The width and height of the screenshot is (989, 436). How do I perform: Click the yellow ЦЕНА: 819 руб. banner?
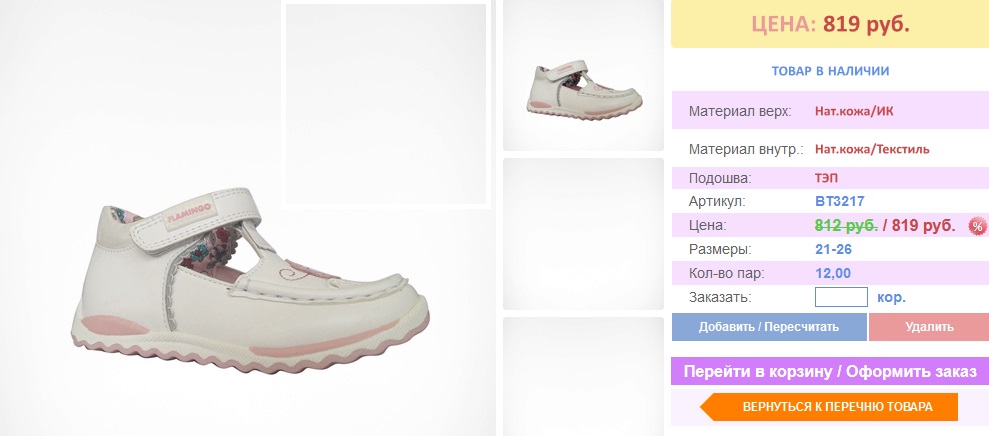click(830, 24)
